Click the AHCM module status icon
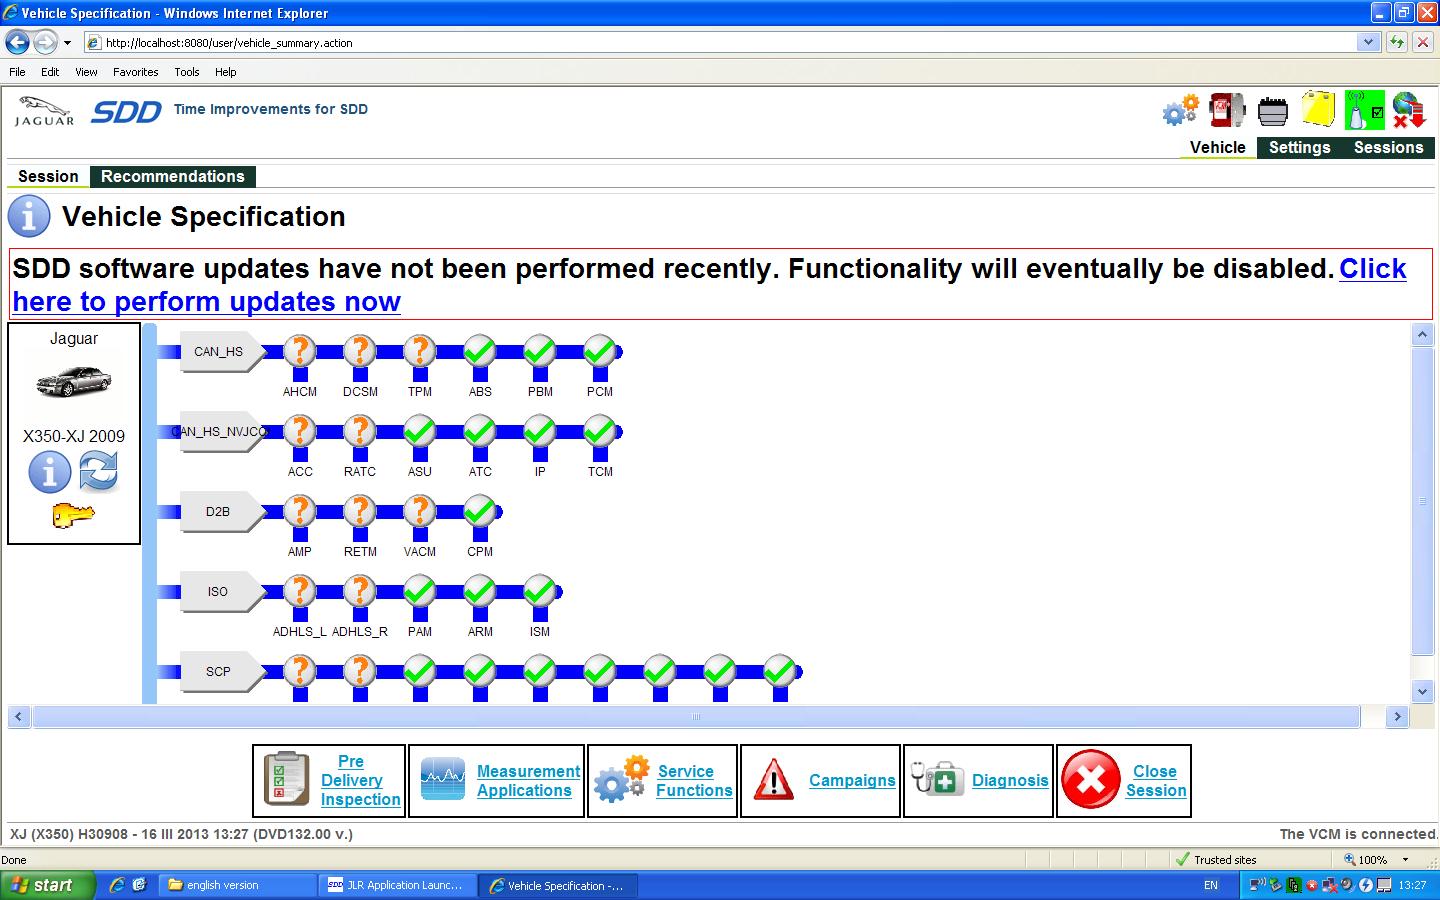Screen dimensions: 1440x900 pyautogui.click(x=299, y=352)
